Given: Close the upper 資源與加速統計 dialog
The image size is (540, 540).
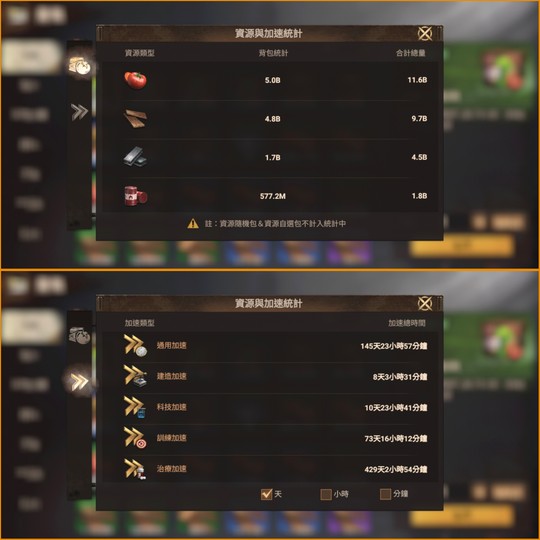Looking at the screenshot, I should coord(425,33).
